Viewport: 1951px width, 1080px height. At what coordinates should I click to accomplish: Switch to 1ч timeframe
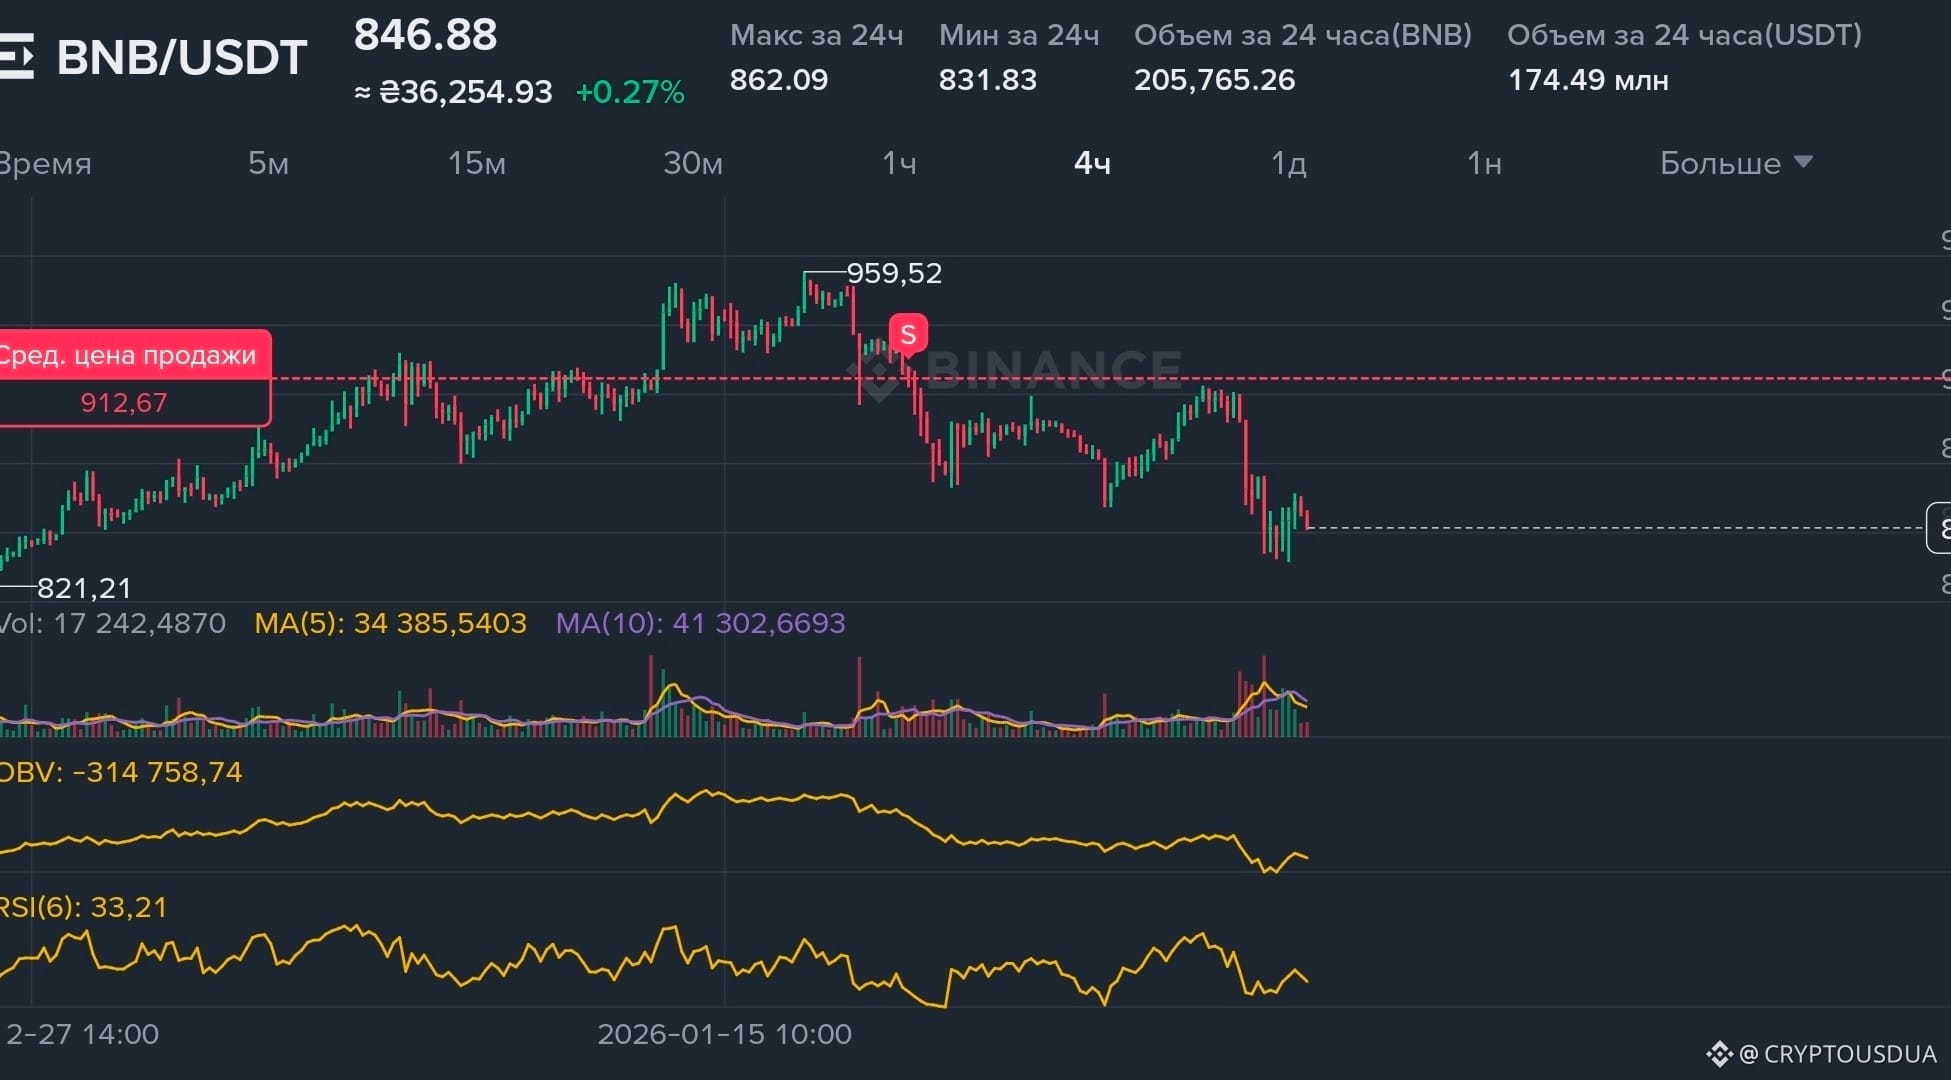[x=898, y=163]
